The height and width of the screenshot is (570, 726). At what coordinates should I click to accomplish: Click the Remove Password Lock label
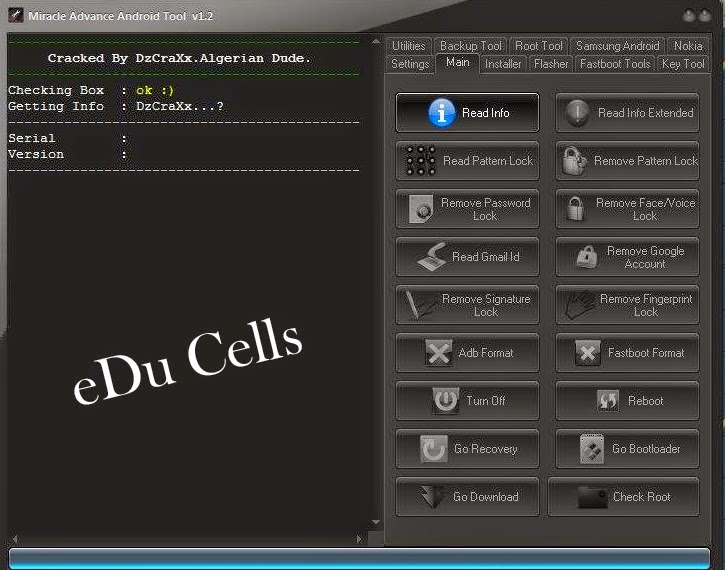click(x=486, y=209)
